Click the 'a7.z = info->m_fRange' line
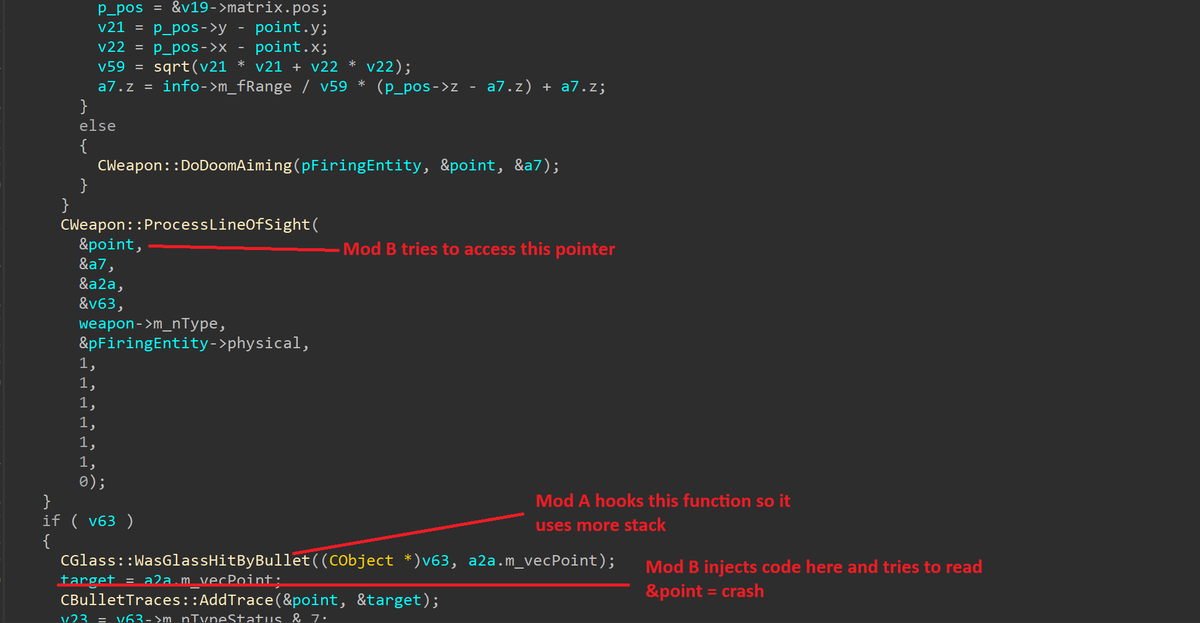1200x623 pixels. (x=351, y=87)
